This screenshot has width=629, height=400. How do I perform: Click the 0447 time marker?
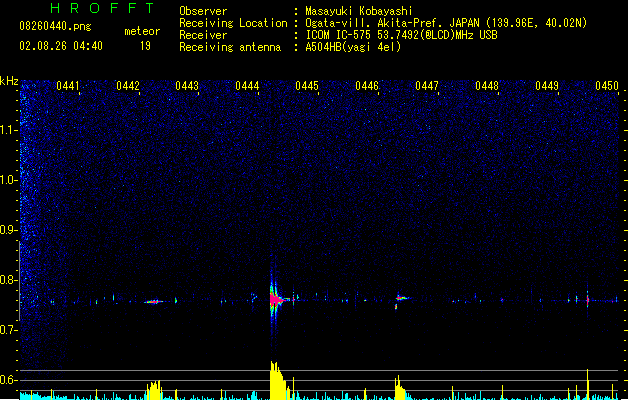click(427, 86)
